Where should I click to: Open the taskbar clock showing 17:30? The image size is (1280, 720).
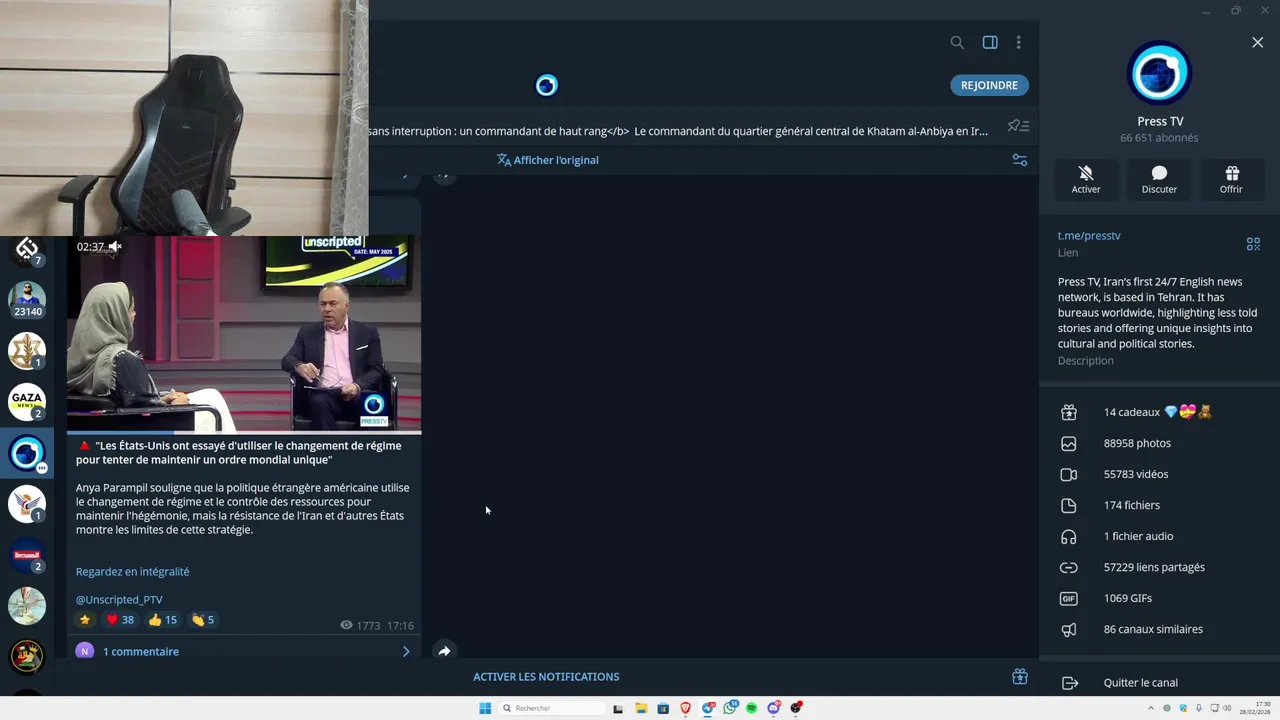[1255, 708]
